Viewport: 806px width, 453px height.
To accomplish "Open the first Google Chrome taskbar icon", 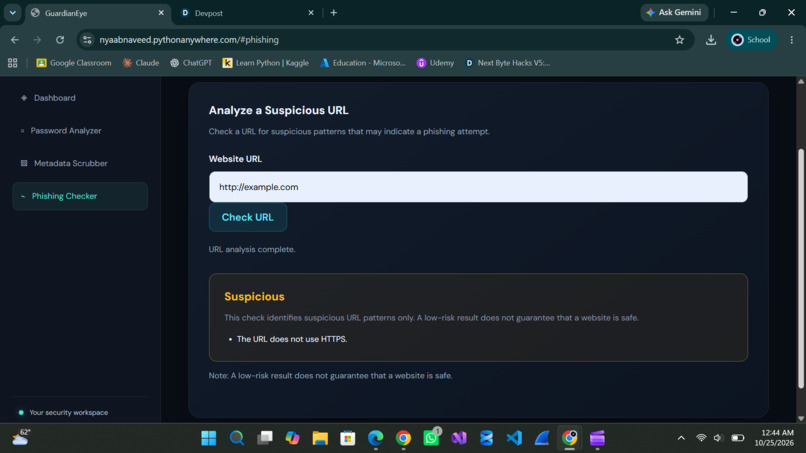I will pyautogui.click(x=404, y=438).
